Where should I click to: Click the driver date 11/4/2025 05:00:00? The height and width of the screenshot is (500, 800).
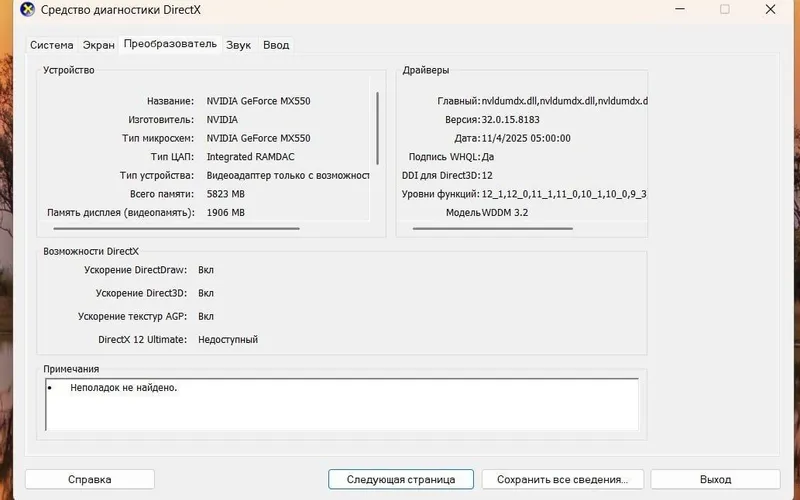526,138
